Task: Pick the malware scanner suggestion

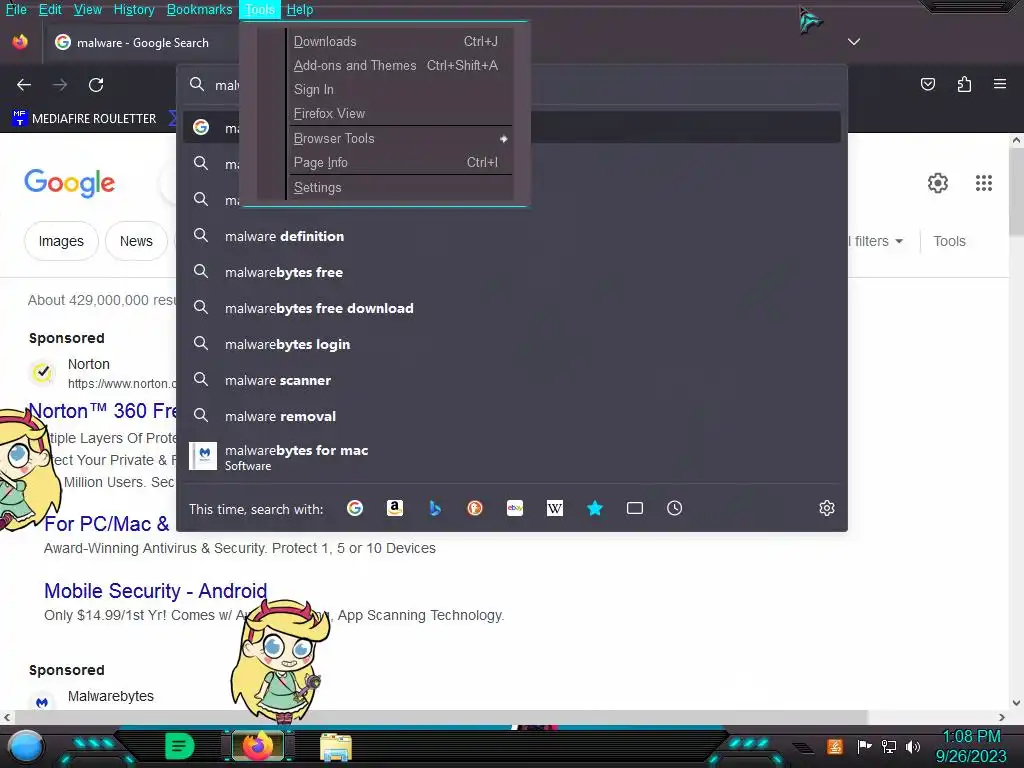Action: click(x=511, y=380)
